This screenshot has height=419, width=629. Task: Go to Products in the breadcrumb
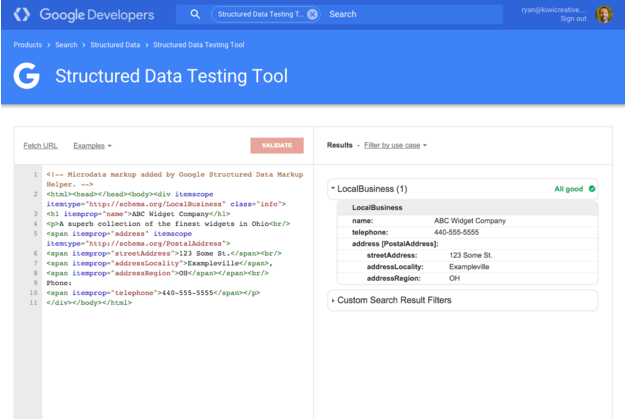pos(28,45)
